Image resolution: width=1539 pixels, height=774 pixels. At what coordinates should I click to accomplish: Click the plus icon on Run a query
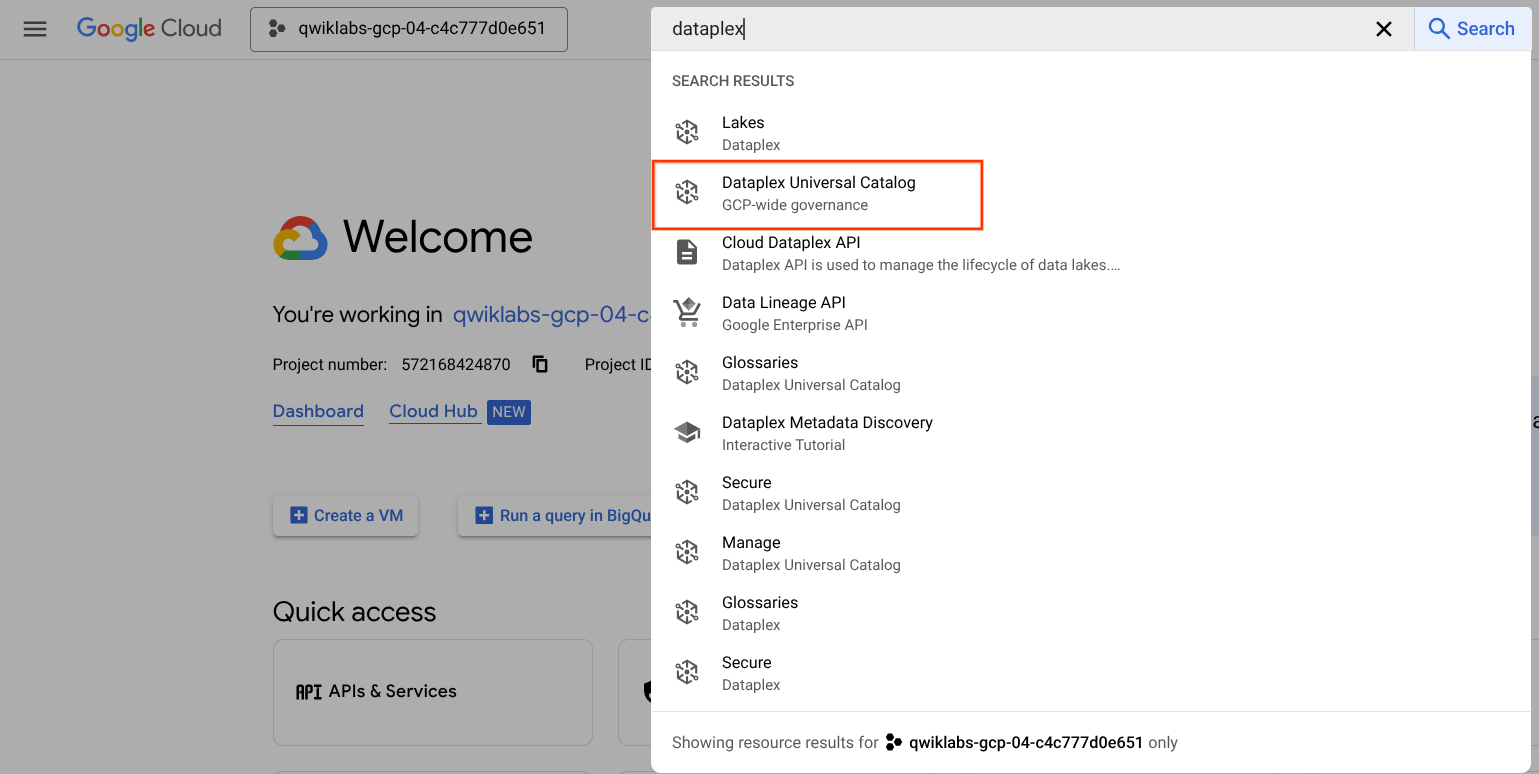tap(484, 516)
